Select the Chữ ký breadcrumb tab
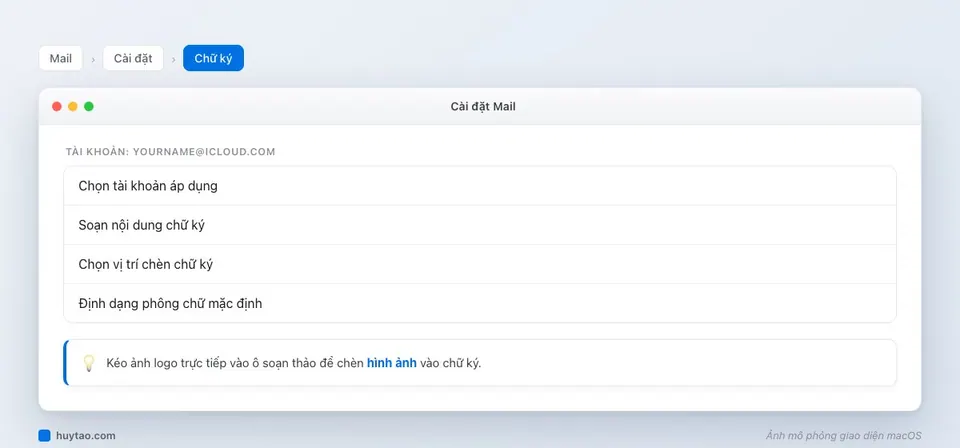The height and width of the screenshot is (448, 960). pos(213,58)
